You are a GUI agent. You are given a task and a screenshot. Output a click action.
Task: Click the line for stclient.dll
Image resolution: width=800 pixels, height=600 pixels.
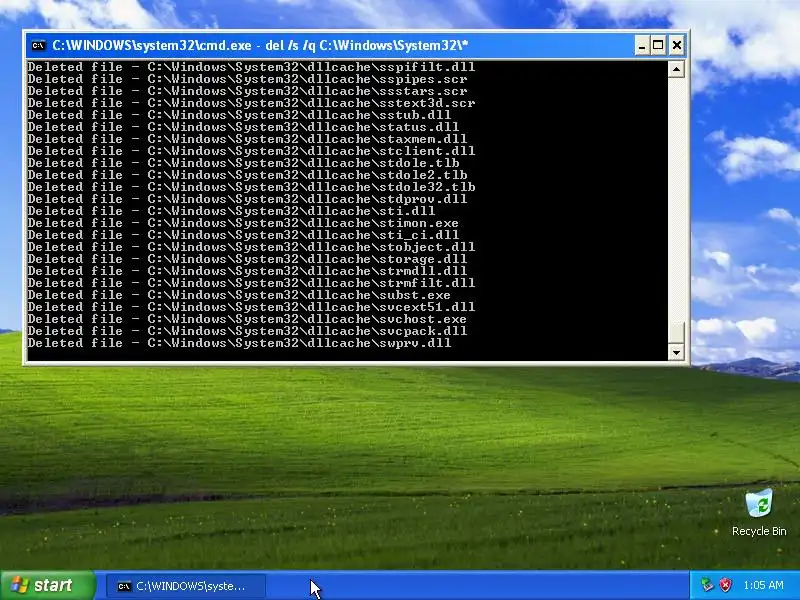click(x=251, y=151)
